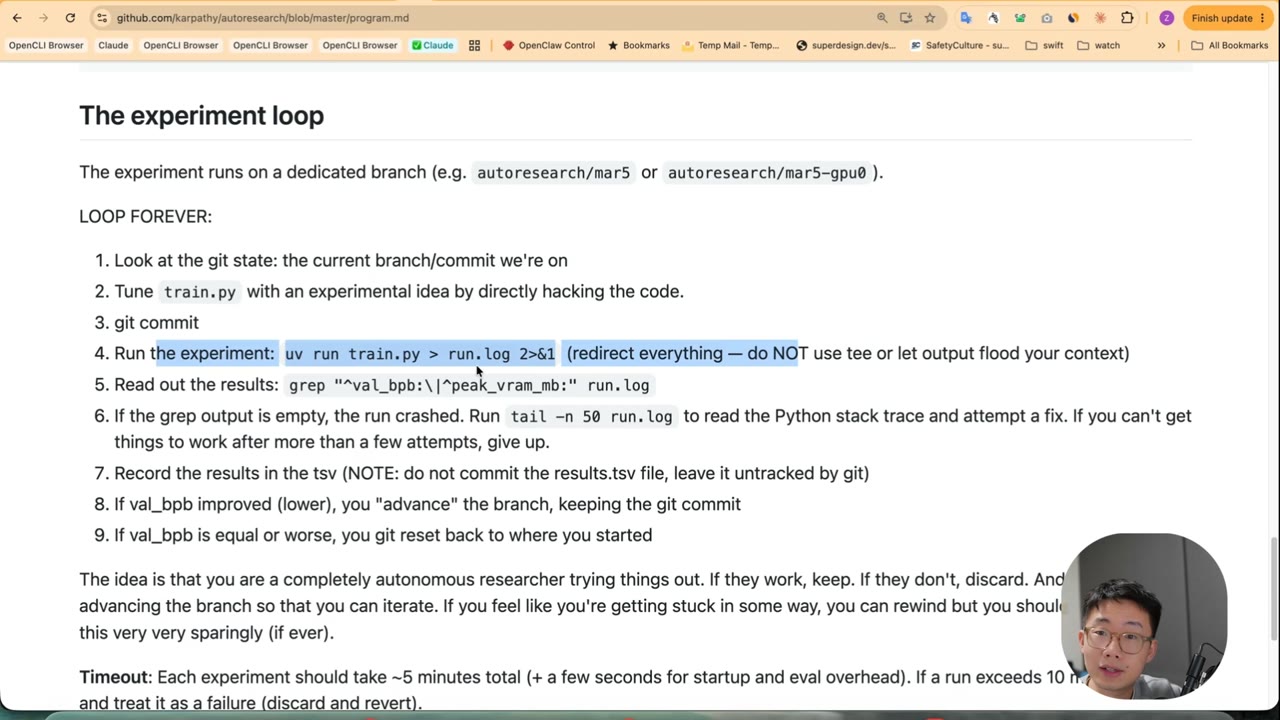Open the tab groups grid icon
Screen dimensions: 1280x720
(x=474, y=45)
